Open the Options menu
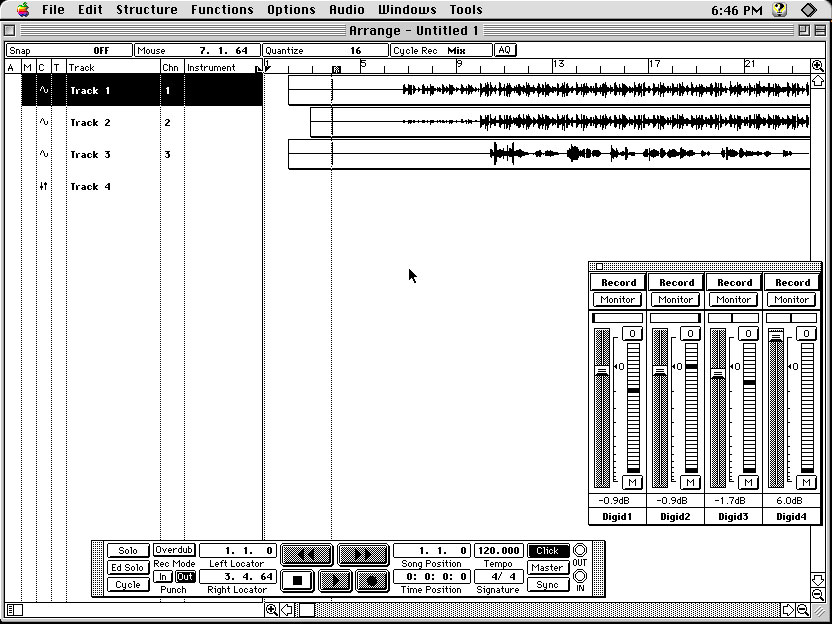Image resolution: width=832 pixels, height=624 pixels. (x=291, y=10)
